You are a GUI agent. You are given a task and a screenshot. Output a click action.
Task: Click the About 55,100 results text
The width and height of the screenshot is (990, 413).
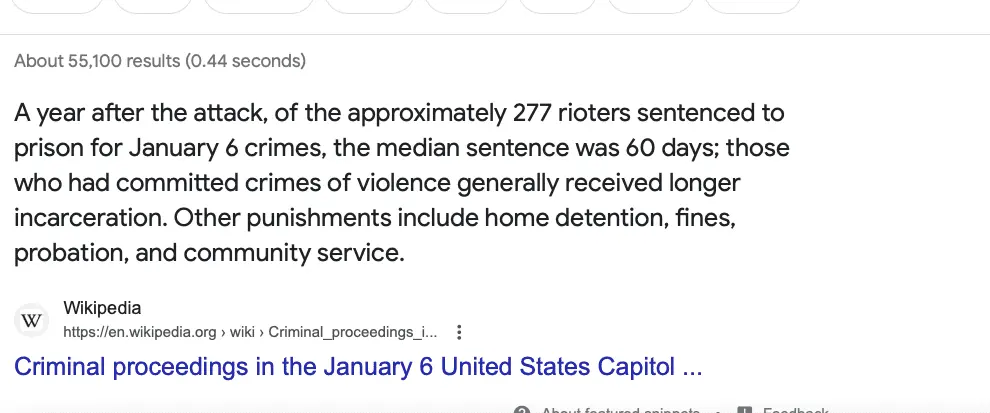click(160, 61)
